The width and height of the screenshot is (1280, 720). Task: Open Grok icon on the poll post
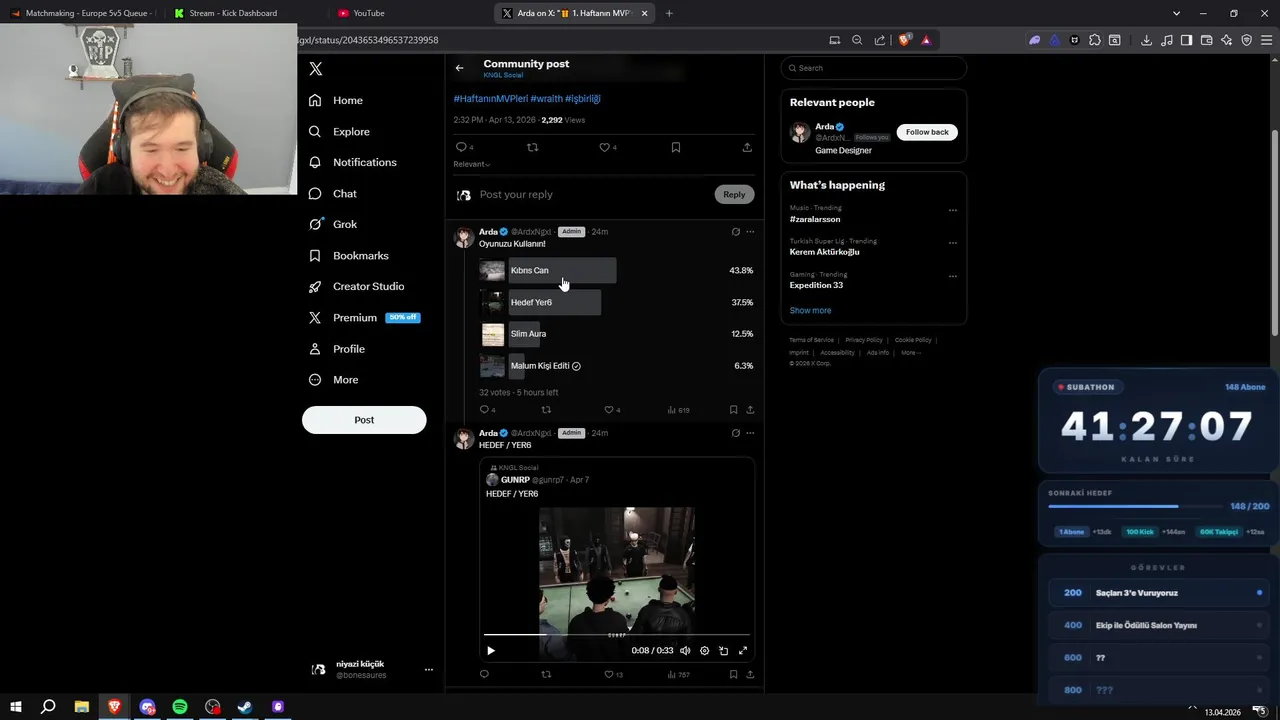(x=735, y=232)
